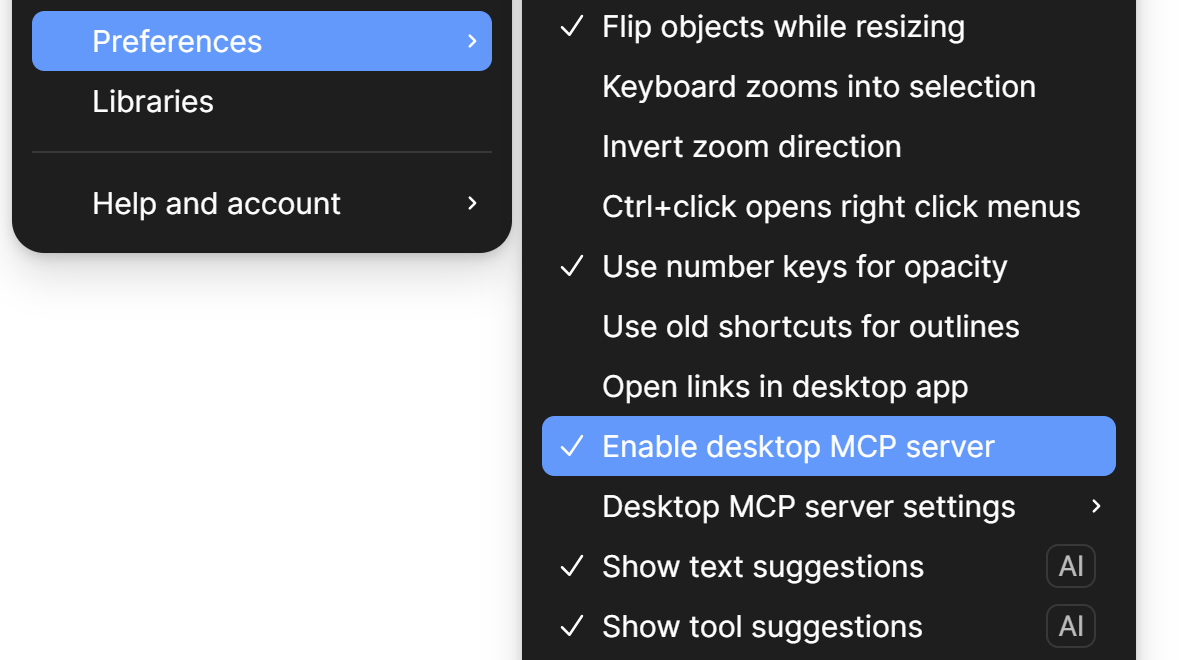The image size is (1194, 660).
Task: Enable Use old shortcuts for outlines
Action: (x=810, y=326)
